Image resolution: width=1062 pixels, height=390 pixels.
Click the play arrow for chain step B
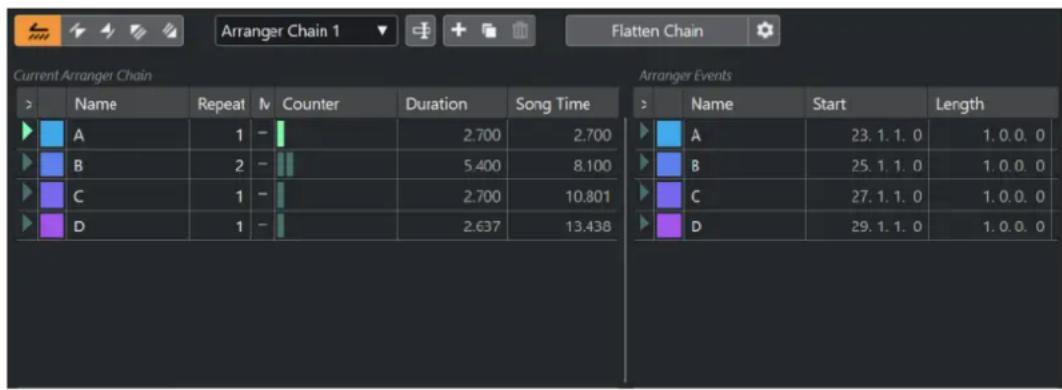[27, 162]
